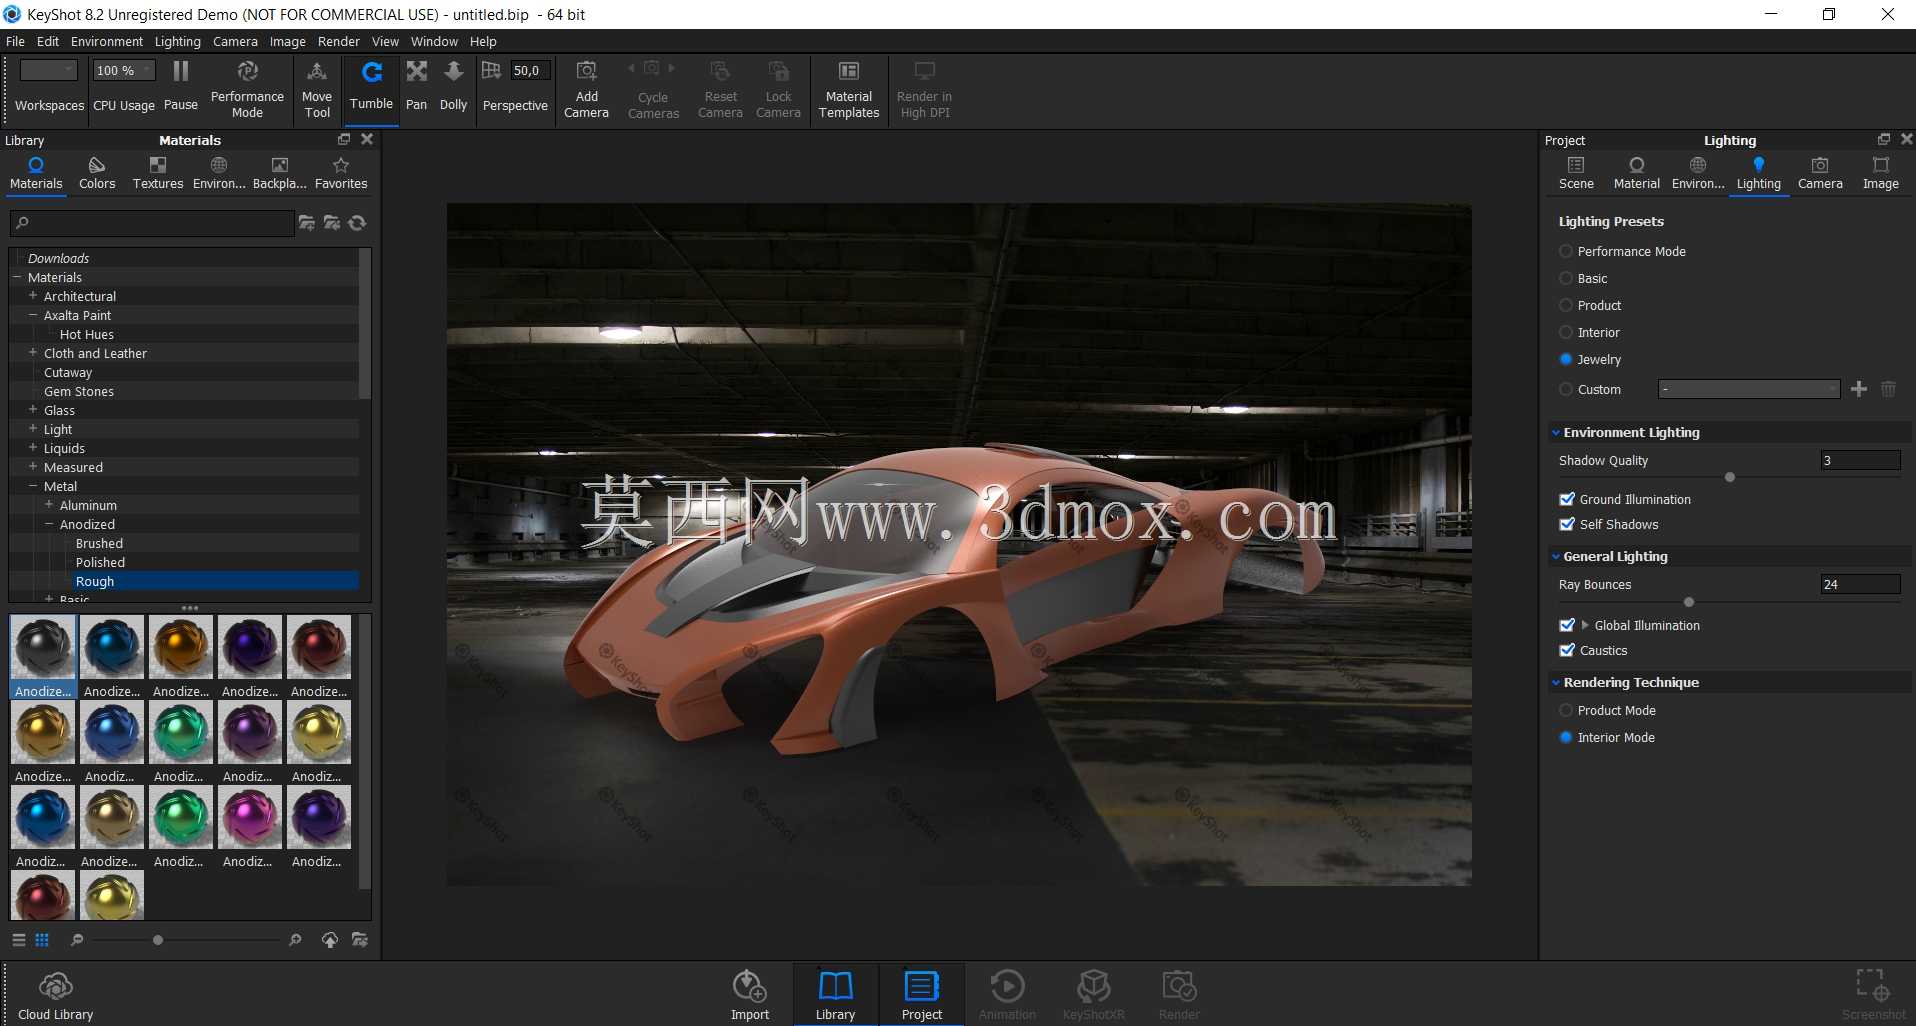Select Product Mode rendering technique

tap(1566, 711)
